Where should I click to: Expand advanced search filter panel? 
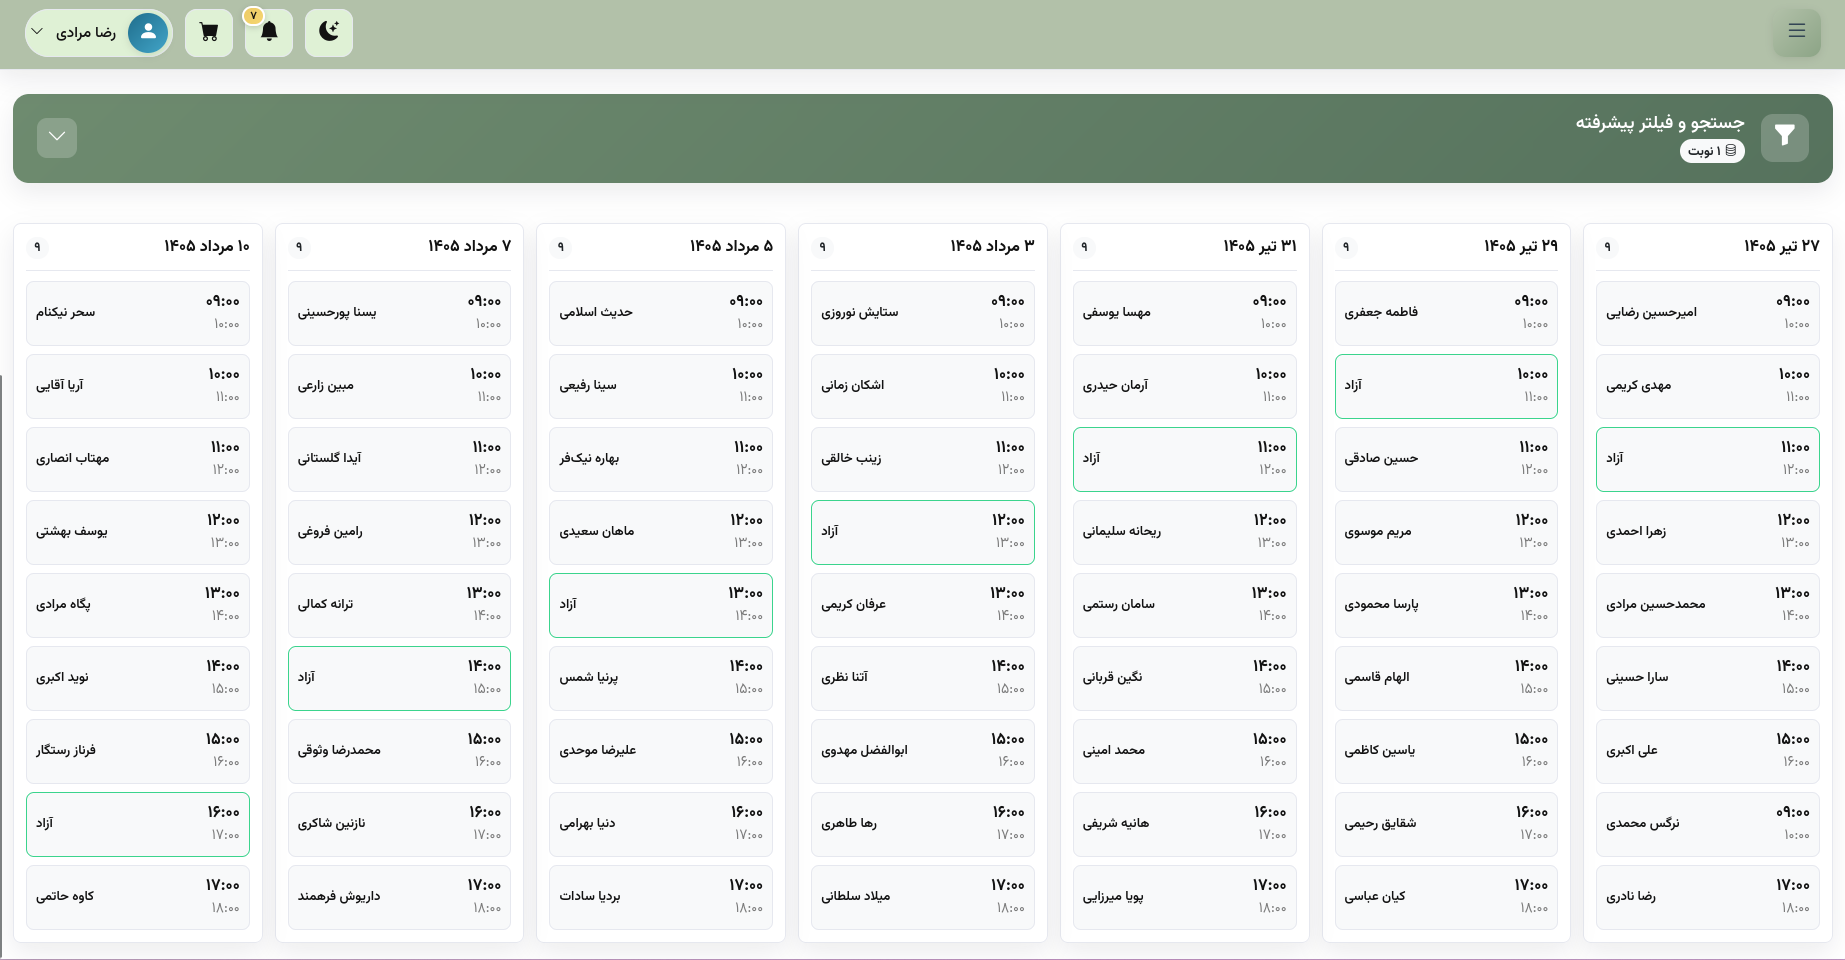[x=57, y=137]
